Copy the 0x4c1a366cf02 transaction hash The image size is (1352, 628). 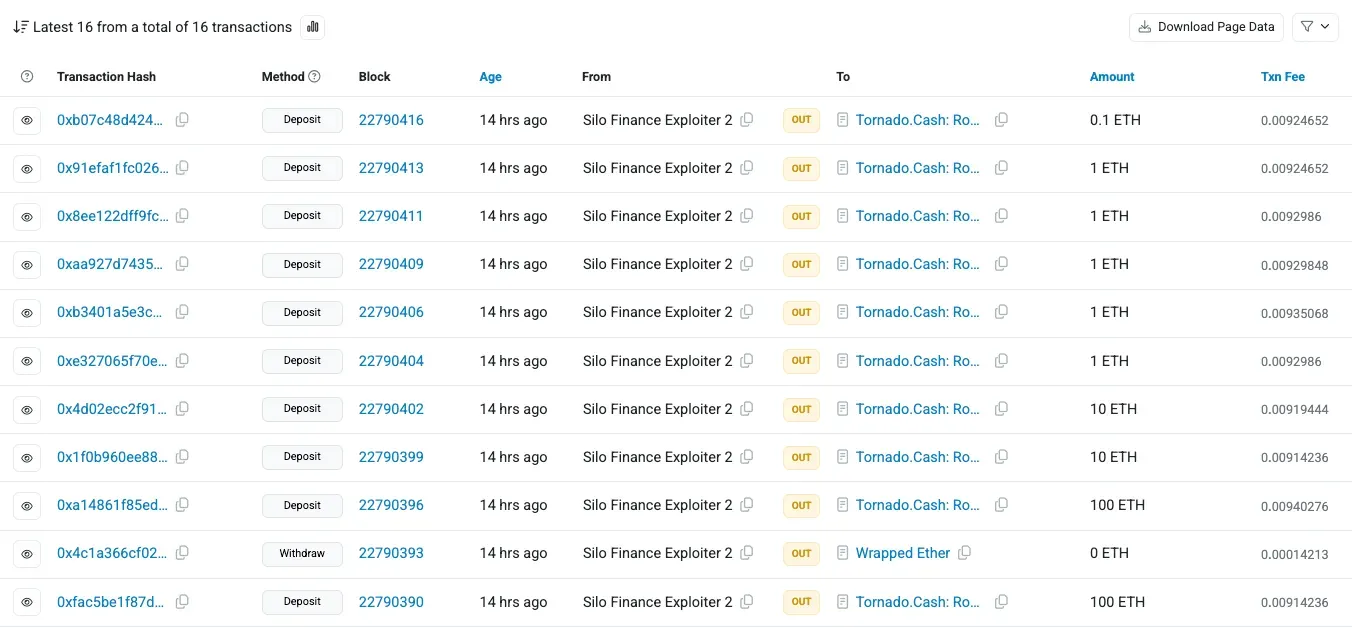[x=182, y=553]
